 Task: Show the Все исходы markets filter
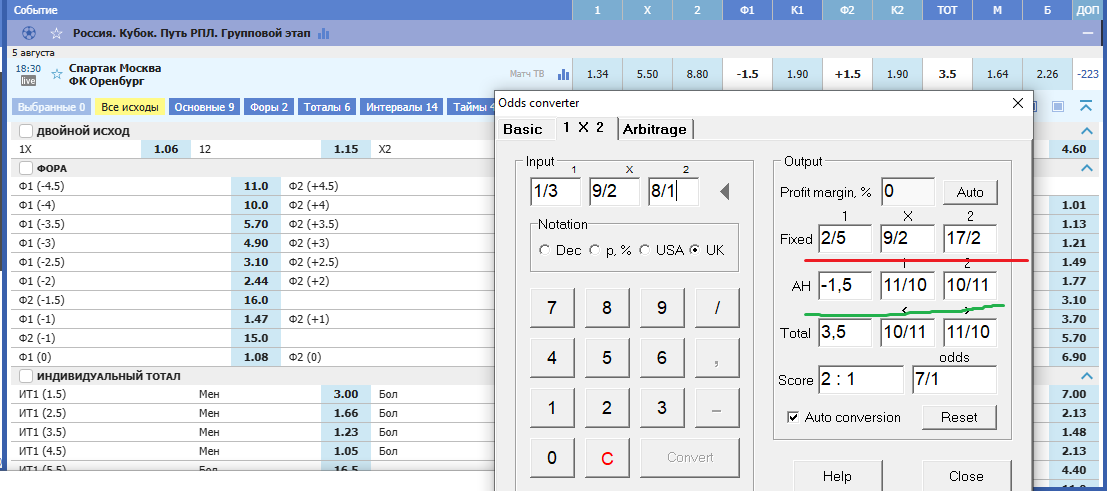point(130,107)
